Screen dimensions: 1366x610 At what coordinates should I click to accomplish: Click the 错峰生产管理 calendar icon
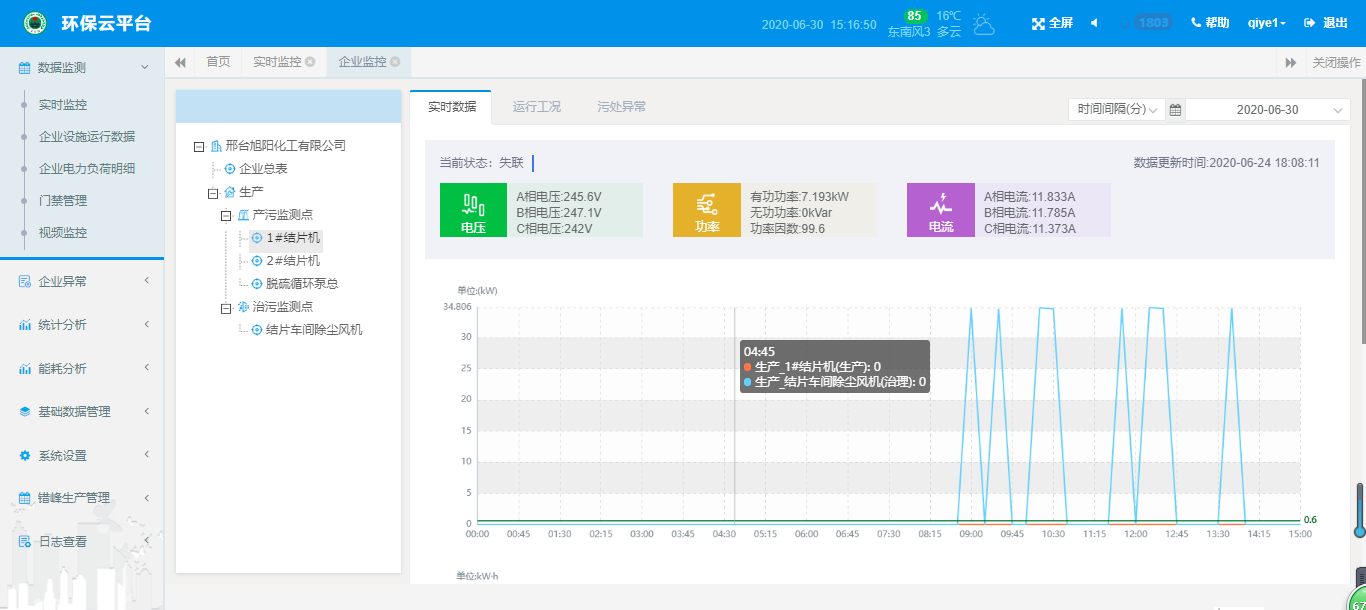pos(25,497)
